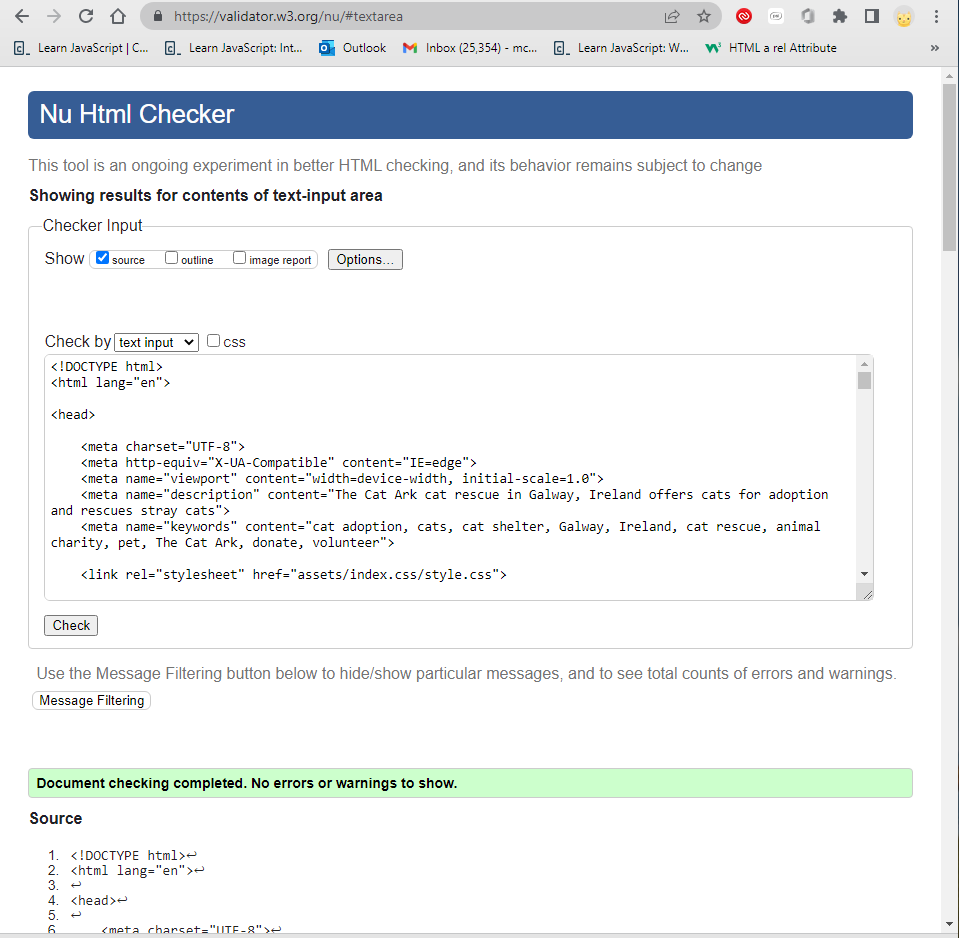Screen dimensions: 959x938
Task: Go forward in browser history
Action: 54,17
